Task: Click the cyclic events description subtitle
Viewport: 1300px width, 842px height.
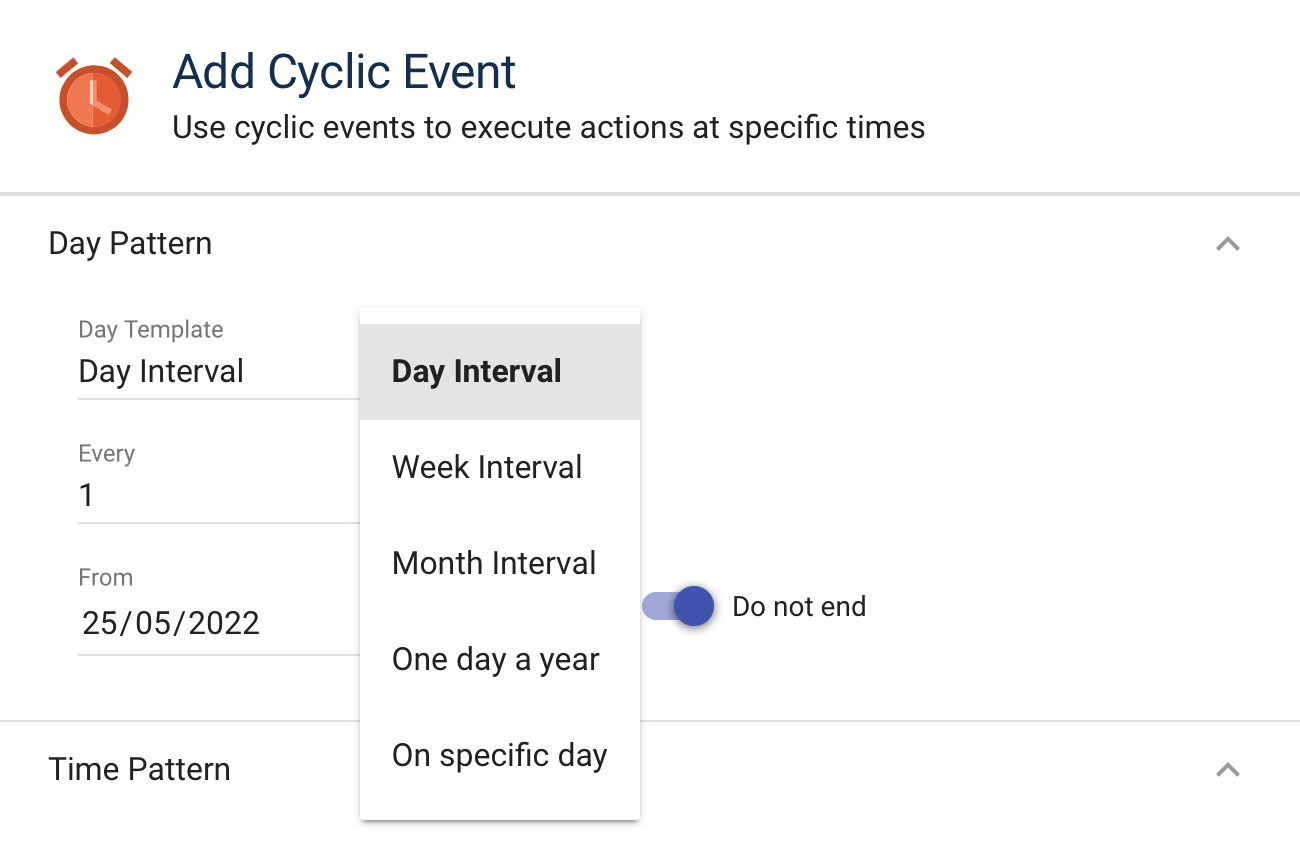Action: 548,128
